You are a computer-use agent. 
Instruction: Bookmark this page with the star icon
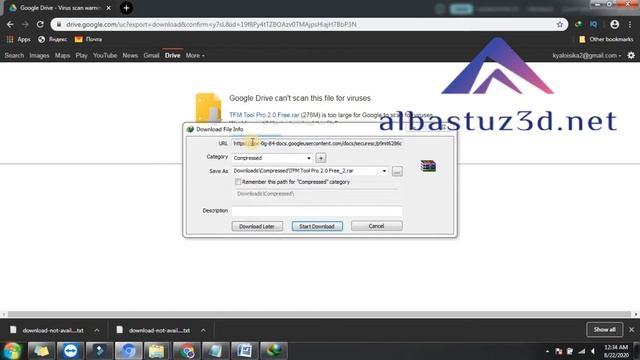(560, 24)
